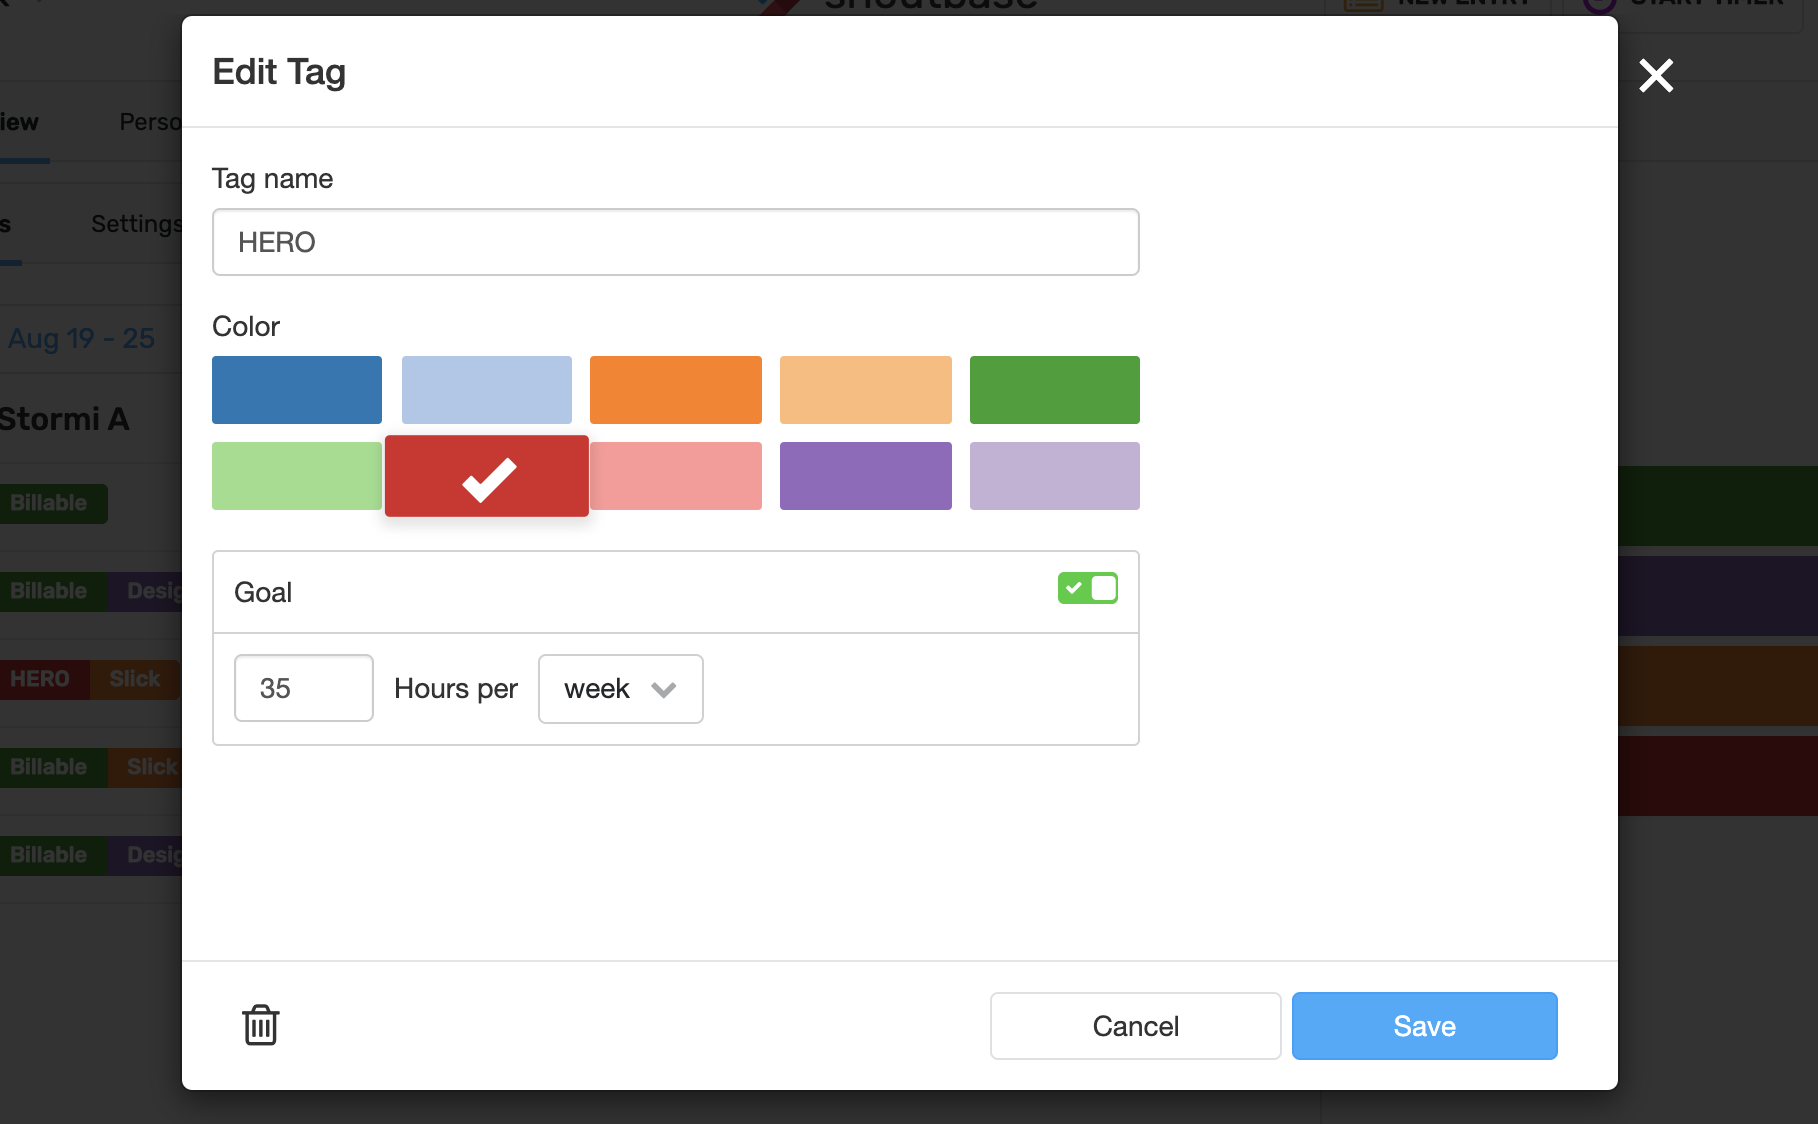
Task: Choose the peach color swatch
Action: pos(866,390)
